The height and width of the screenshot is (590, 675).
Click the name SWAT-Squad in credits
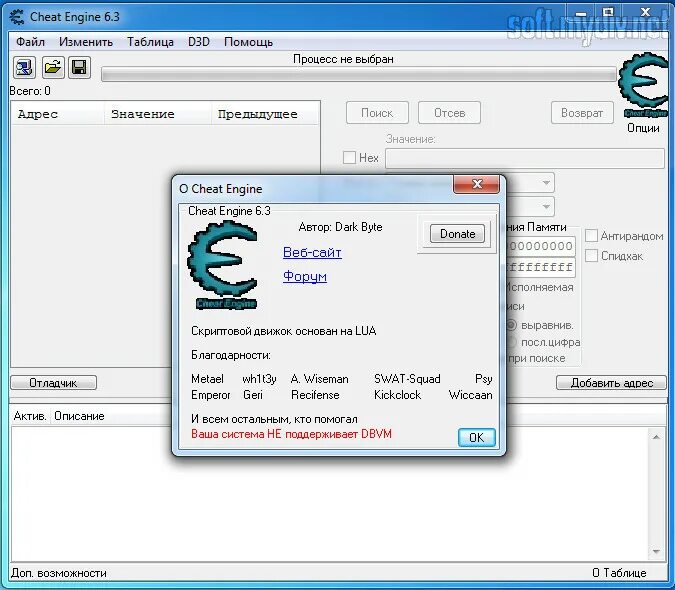point(407,379)
